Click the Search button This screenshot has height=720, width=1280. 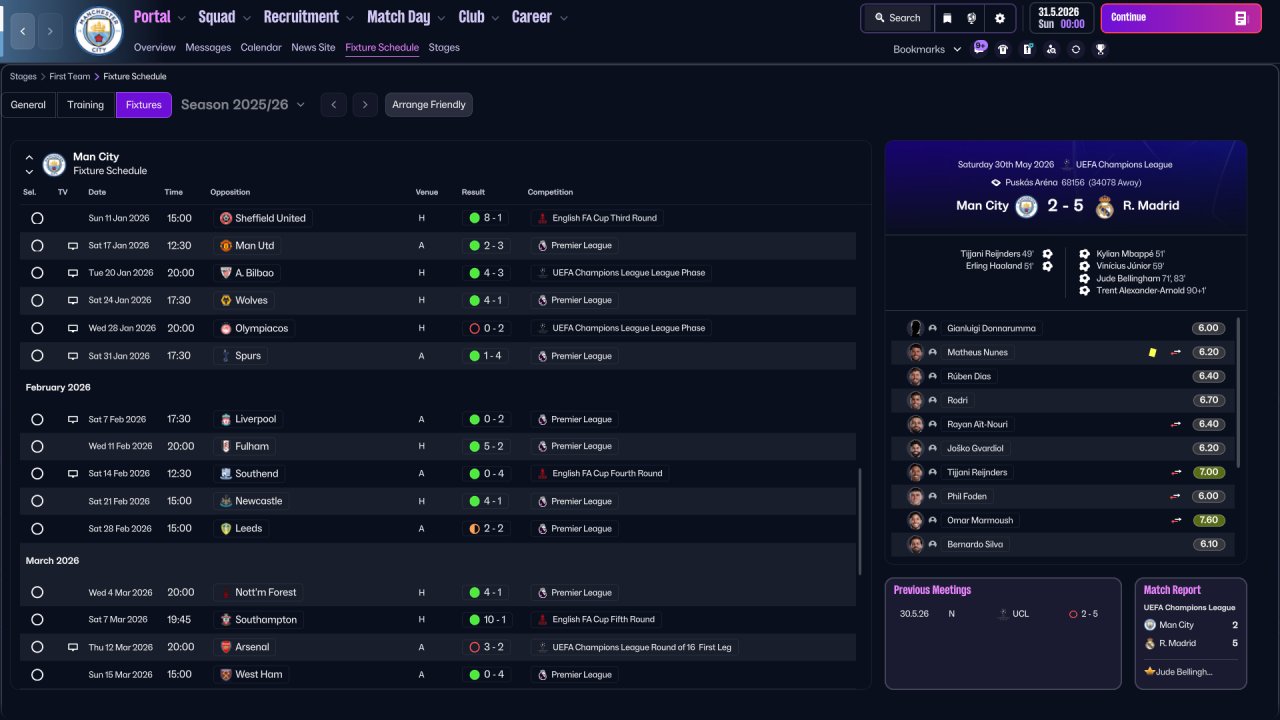point(897,18)
